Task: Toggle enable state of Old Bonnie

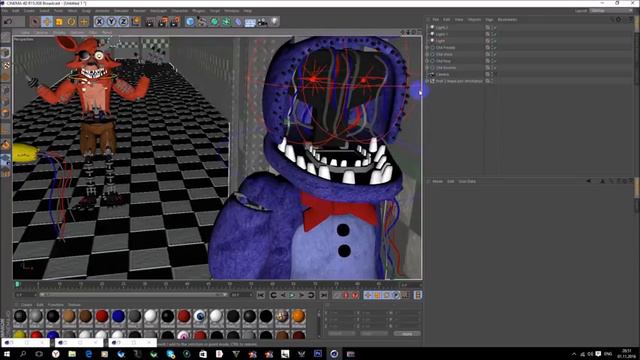Action: [494, 68]
